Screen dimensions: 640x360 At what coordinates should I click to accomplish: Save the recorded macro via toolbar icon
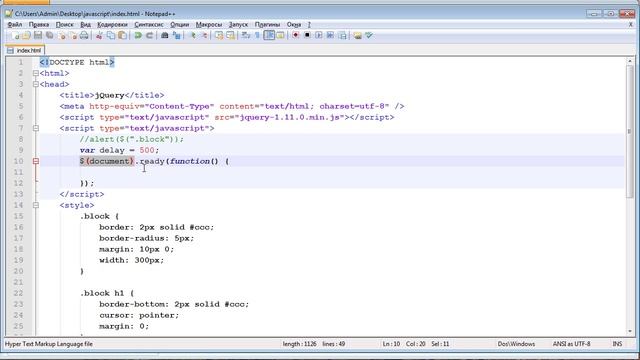point(342,36)
